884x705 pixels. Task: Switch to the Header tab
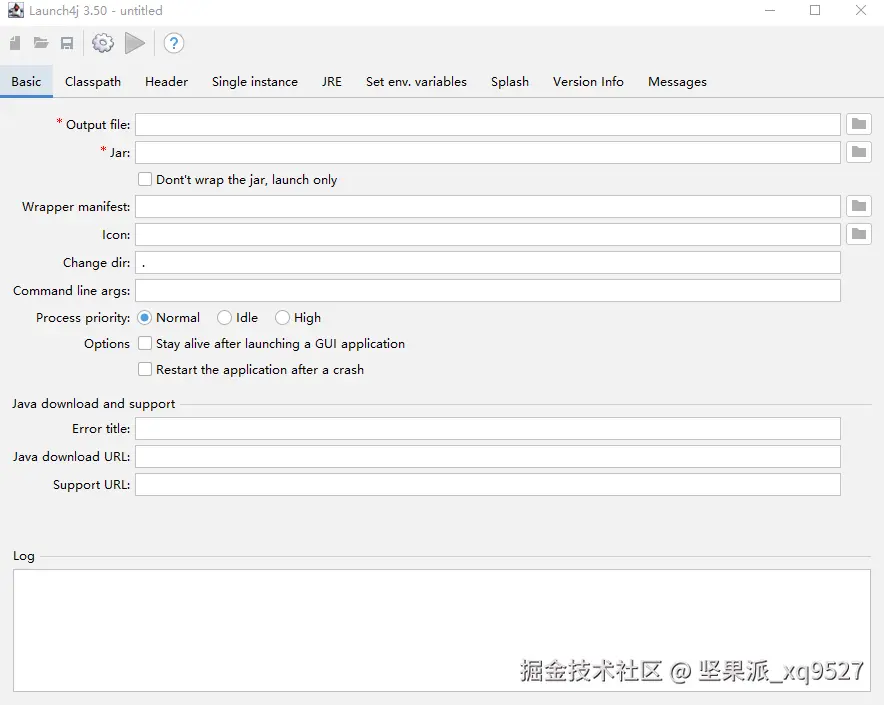[x=166, y=82]
